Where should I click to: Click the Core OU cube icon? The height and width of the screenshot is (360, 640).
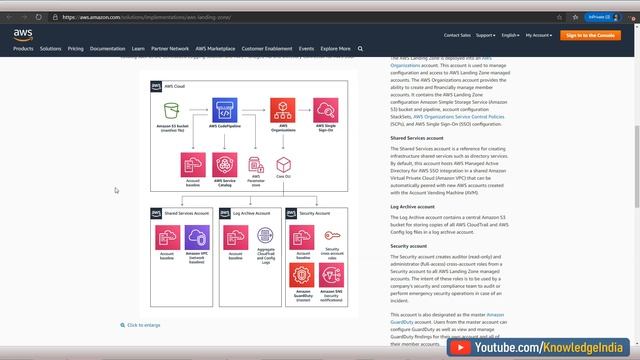coord(283,165)
